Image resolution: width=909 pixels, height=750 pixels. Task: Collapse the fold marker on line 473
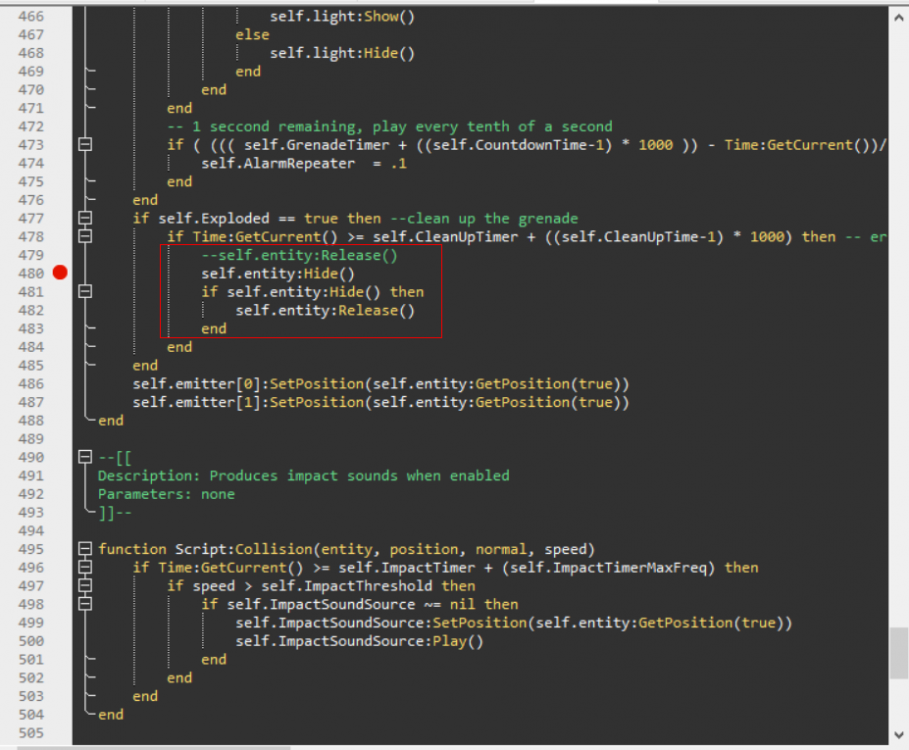[x=85, y=145]
